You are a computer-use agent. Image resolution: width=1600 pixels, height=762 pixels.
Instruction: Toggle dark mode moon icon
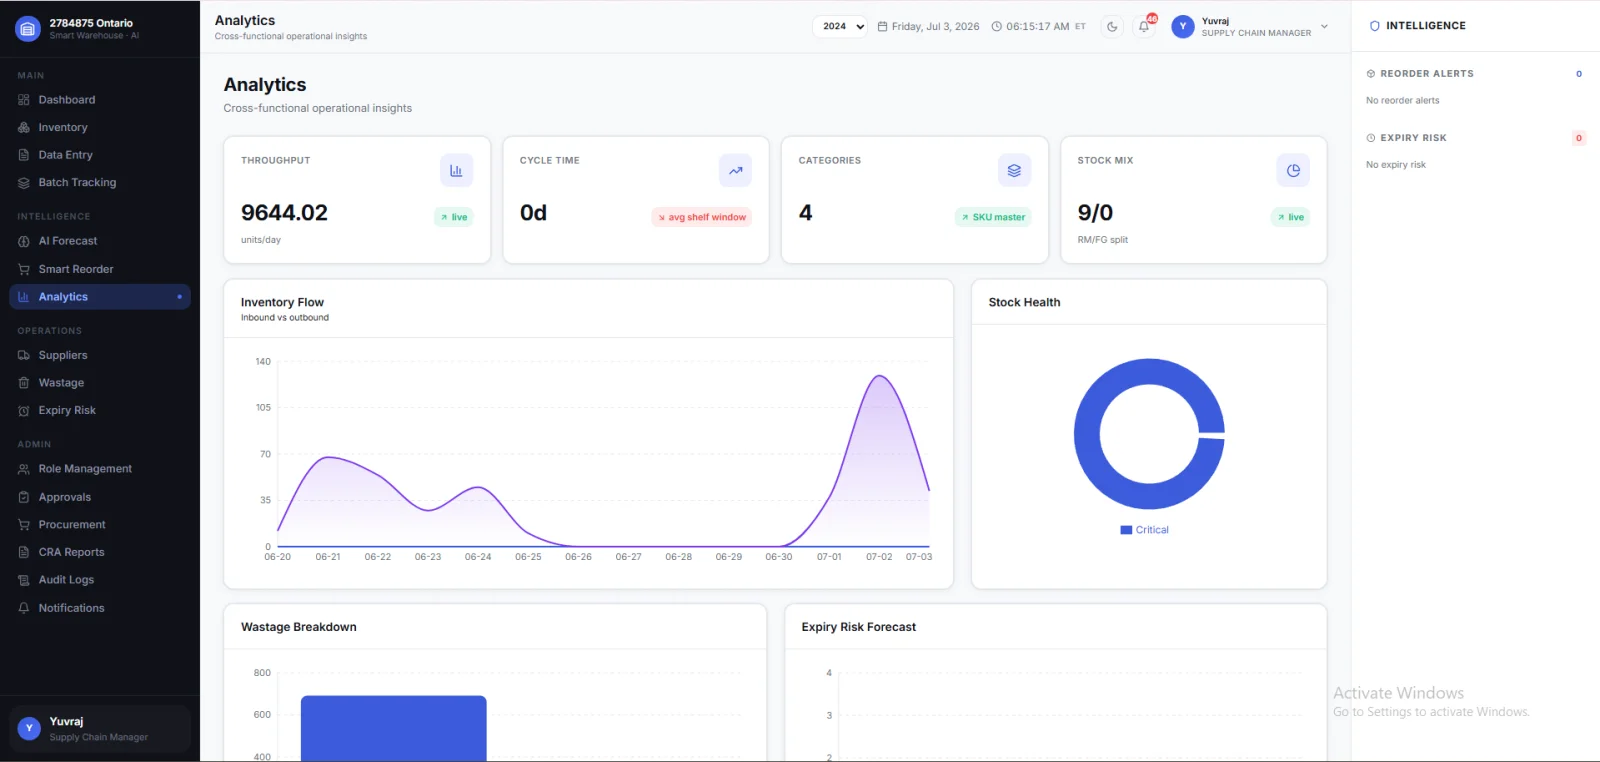click(x=1112, y=27)
